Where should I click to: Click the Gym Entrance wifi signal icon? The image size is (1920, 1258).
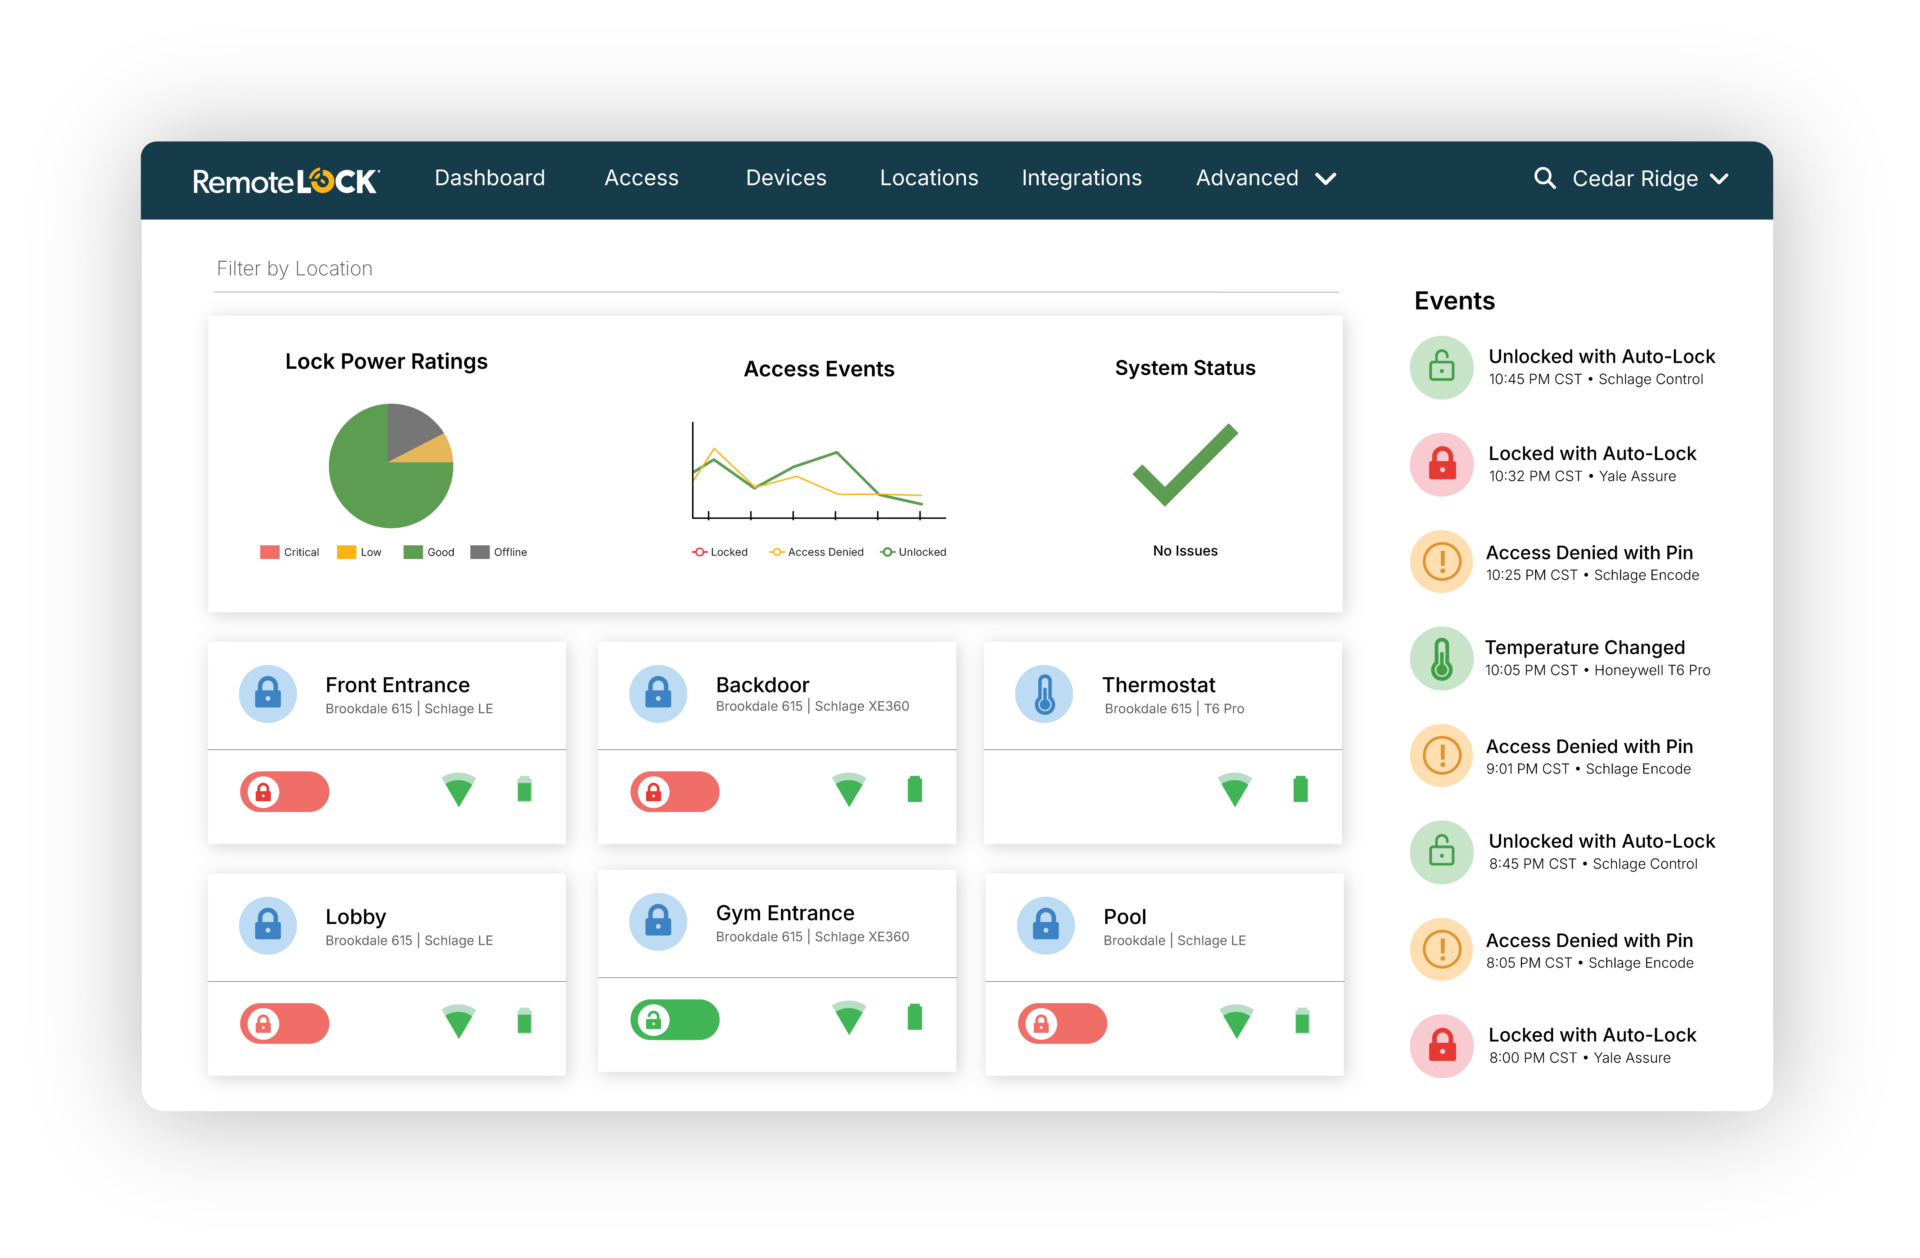849,1018
